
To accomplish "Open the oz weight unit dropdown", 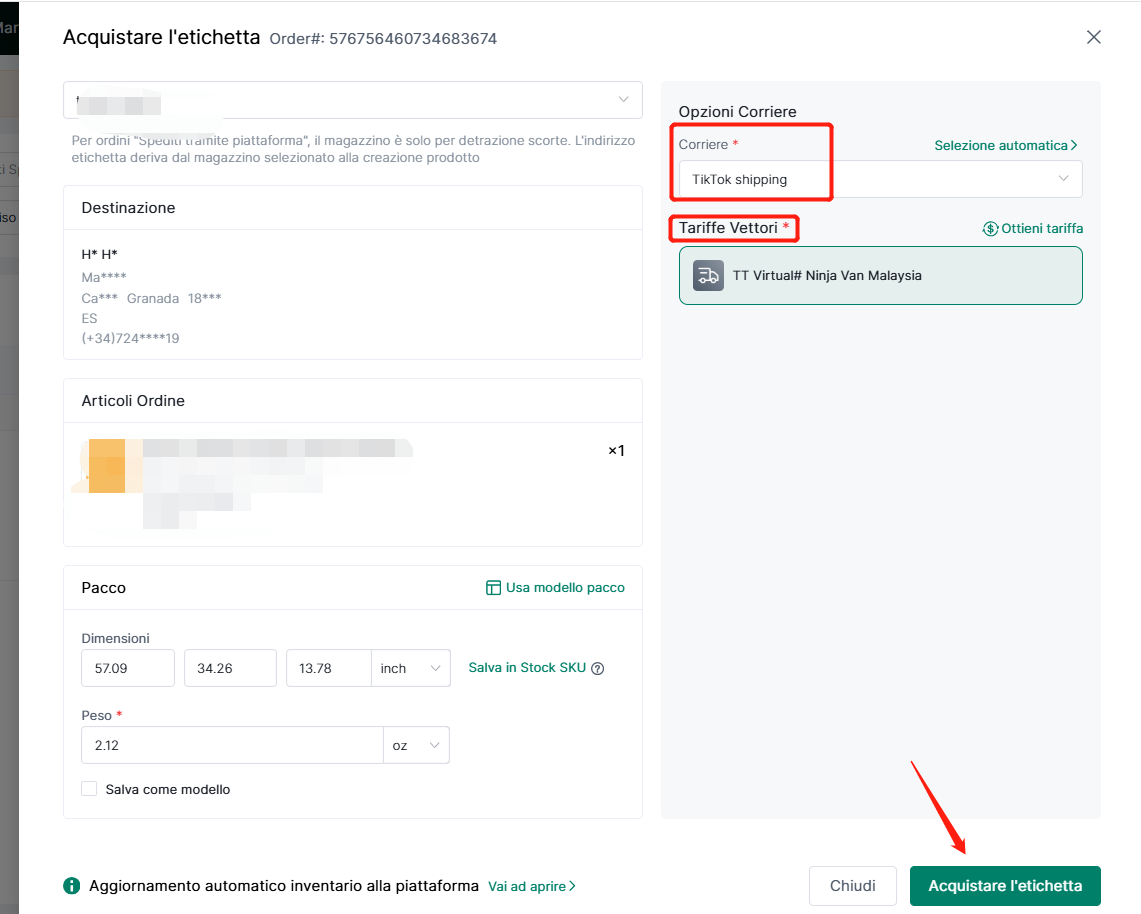I will coord(416,745).
